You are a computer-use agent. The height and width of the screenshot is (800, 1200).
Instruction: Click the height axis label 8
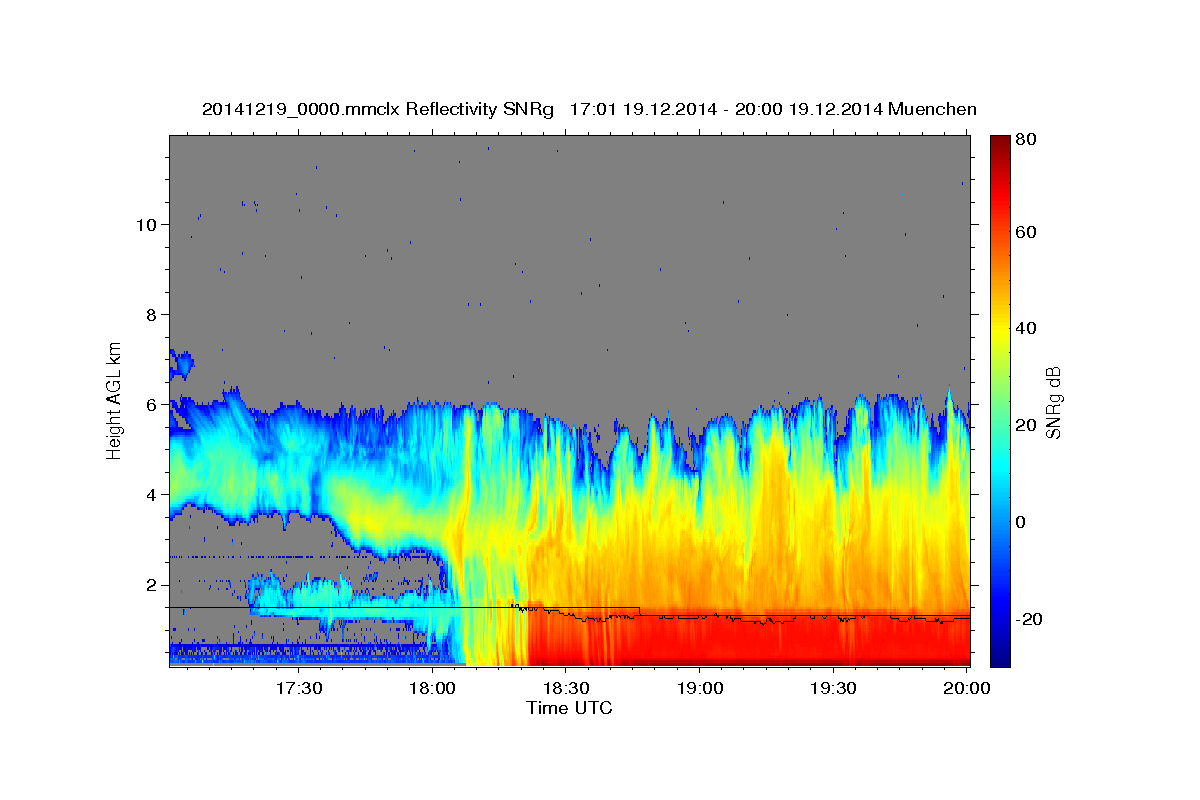[152, 314]
